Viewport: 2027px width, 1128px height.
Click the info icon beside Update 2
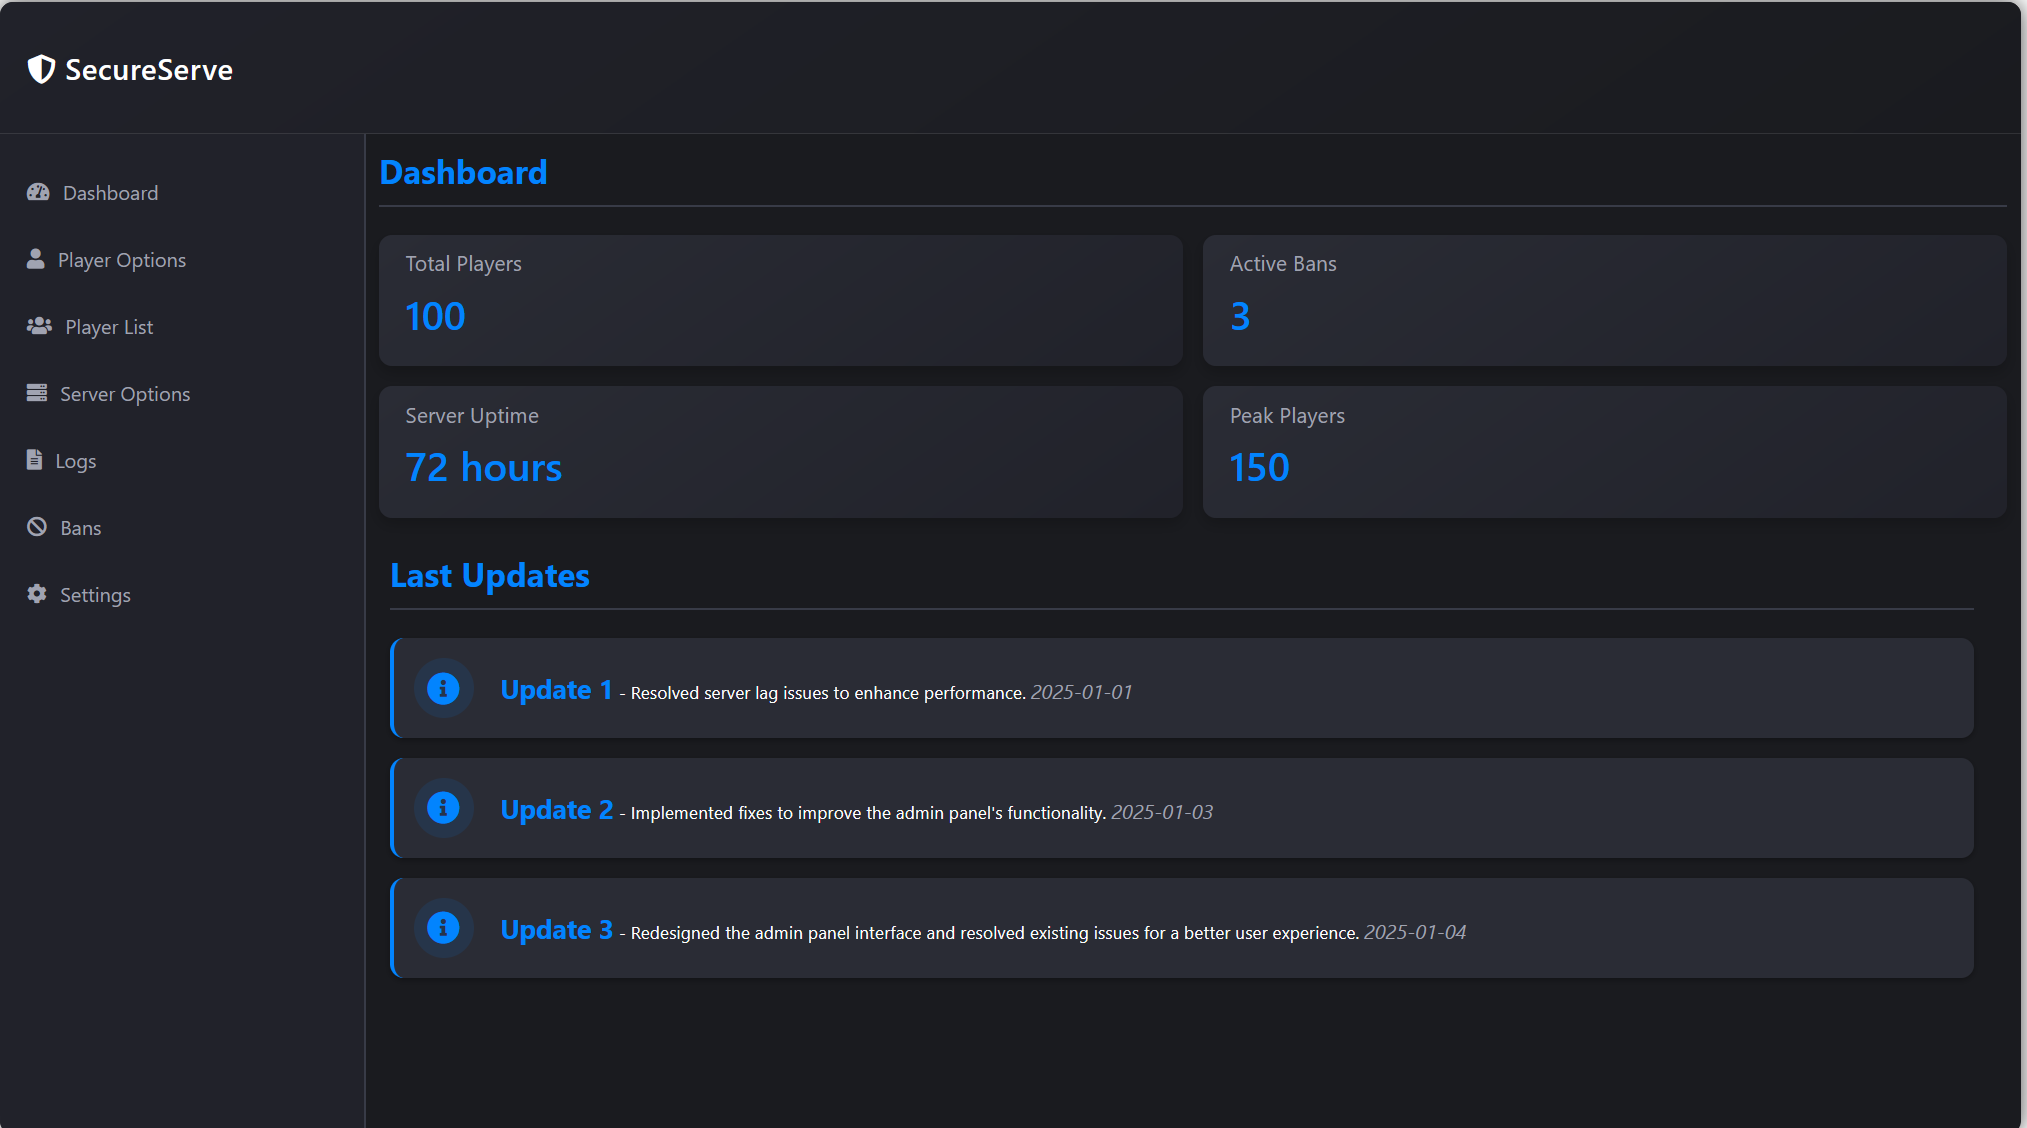pos(443,808)
